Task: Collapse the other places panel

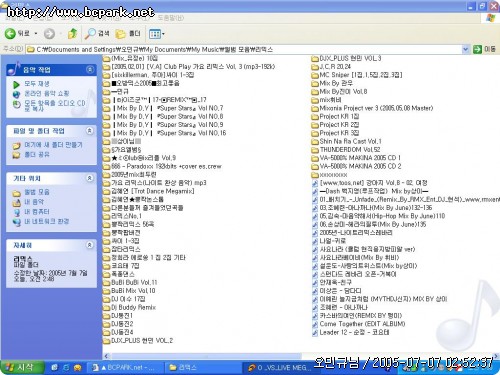Action: coord(90,178)
